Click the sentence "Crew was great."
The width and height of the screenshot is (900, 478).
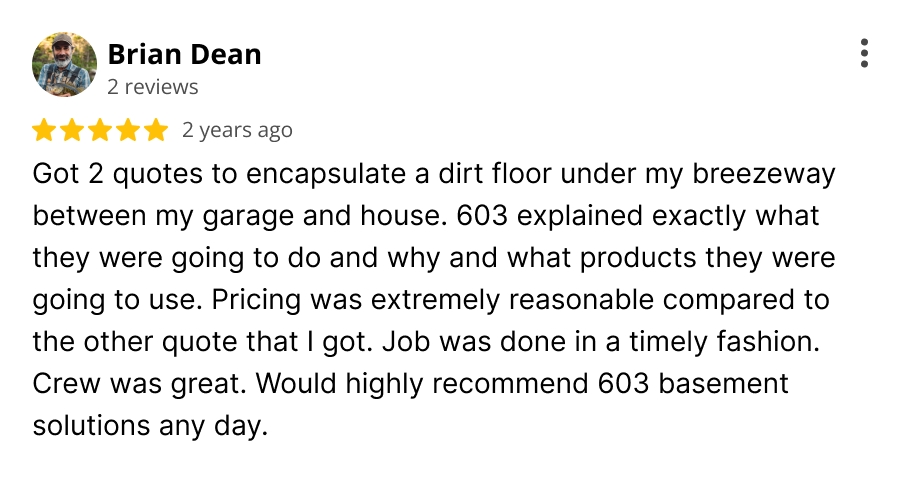point(139,384)
